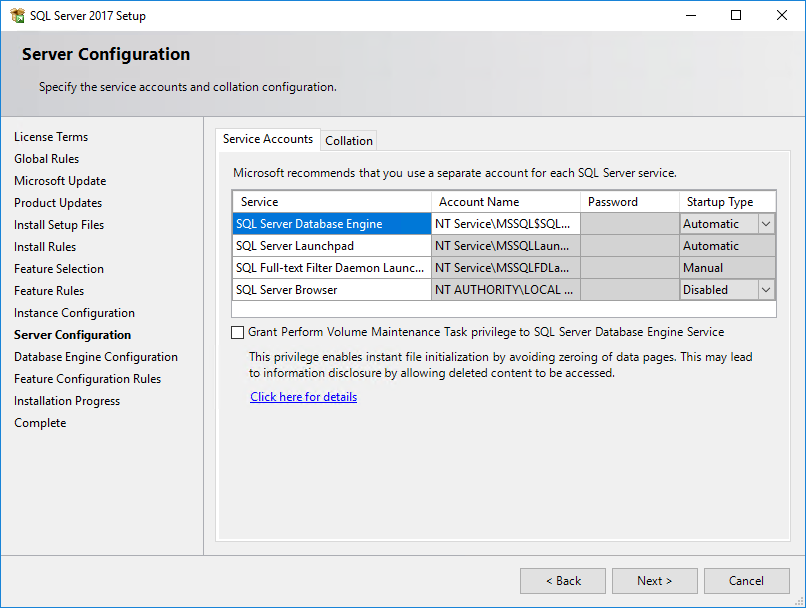Click the Account Name column header
Image resolution: width=806 pixels, height=608 pixels.
[x=506, y=202]
